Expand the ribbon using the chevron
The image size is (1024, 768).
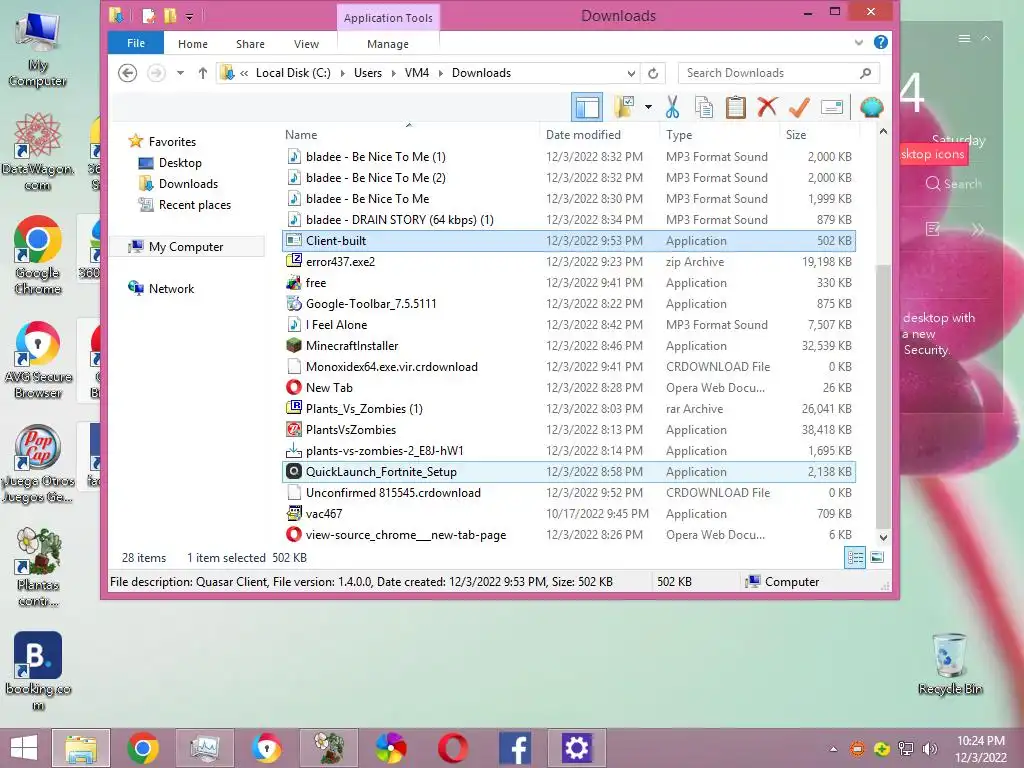(x=858, y=42)
